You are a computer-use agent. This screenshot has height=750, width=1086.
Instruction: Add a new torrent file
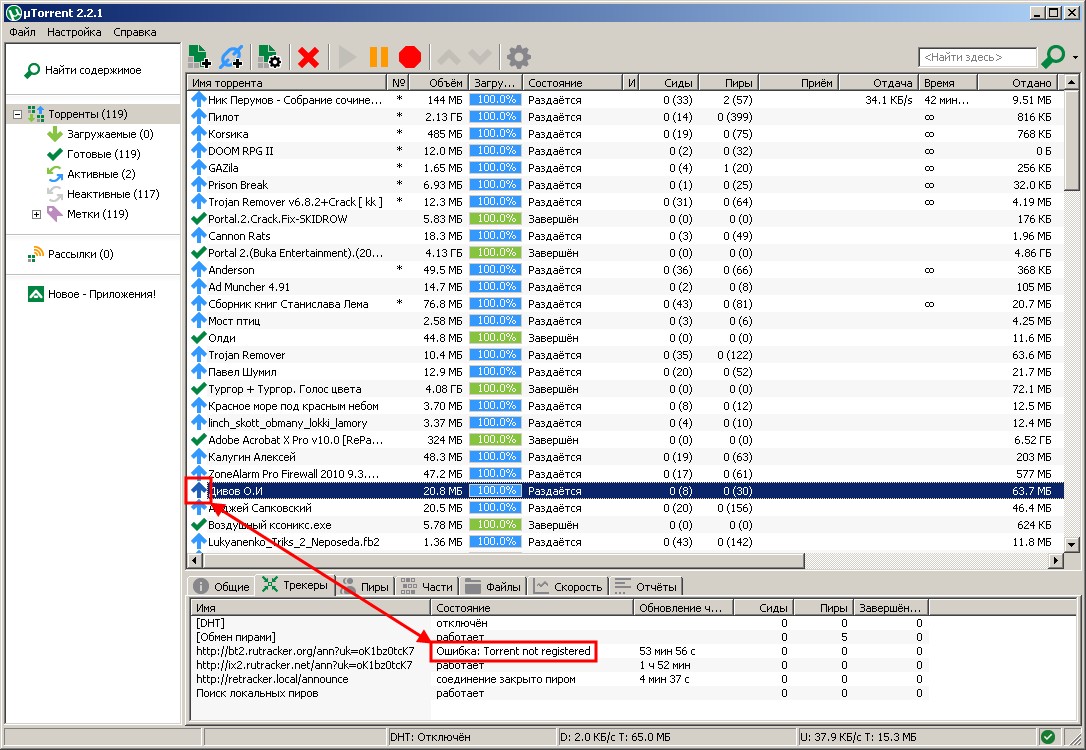[199, 57]
